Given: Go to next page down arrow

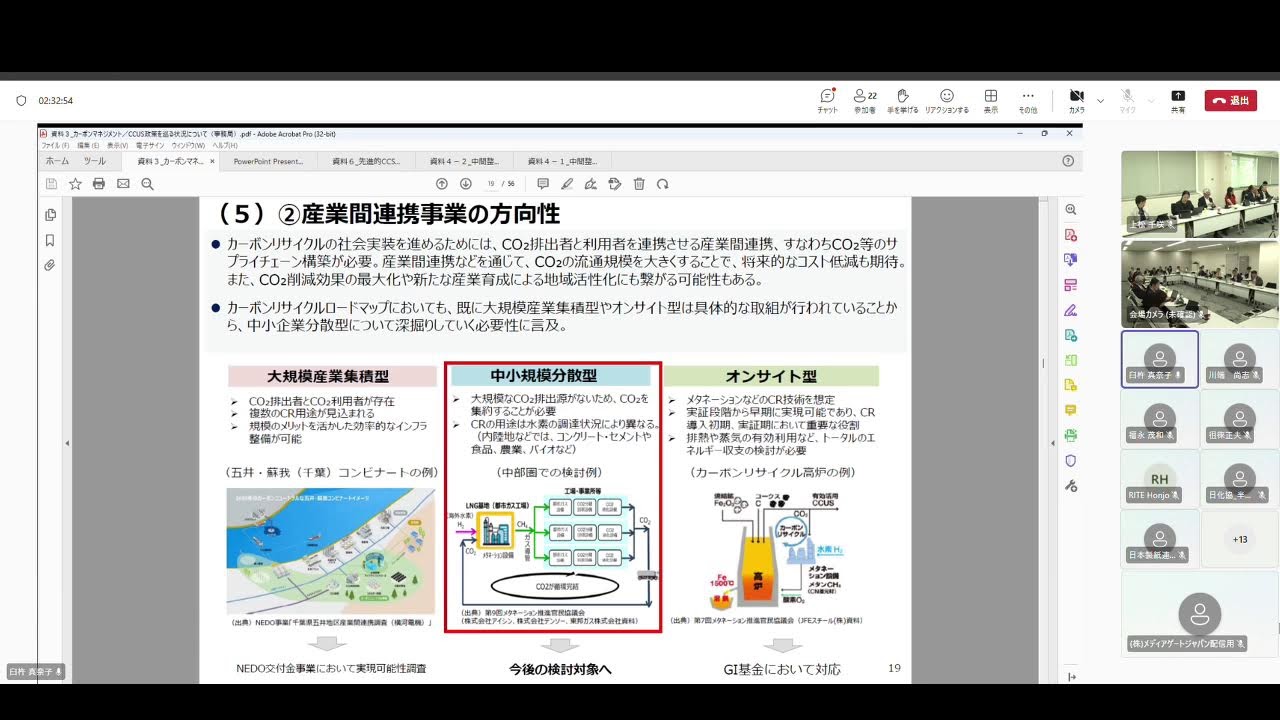Looking at the screenshot, I should (465, 184).
